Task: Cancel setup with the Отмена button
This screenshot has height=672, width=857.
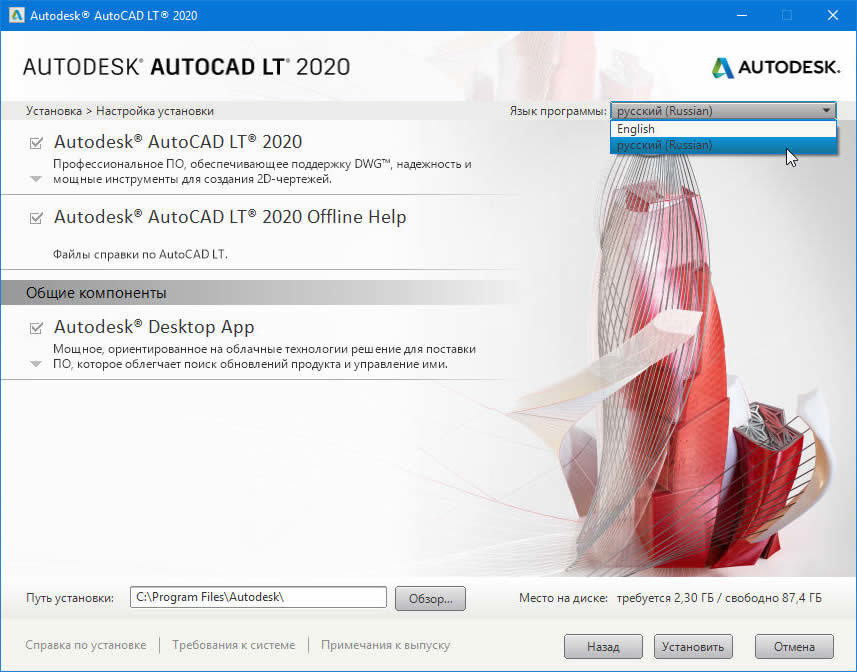Action: 794,647
